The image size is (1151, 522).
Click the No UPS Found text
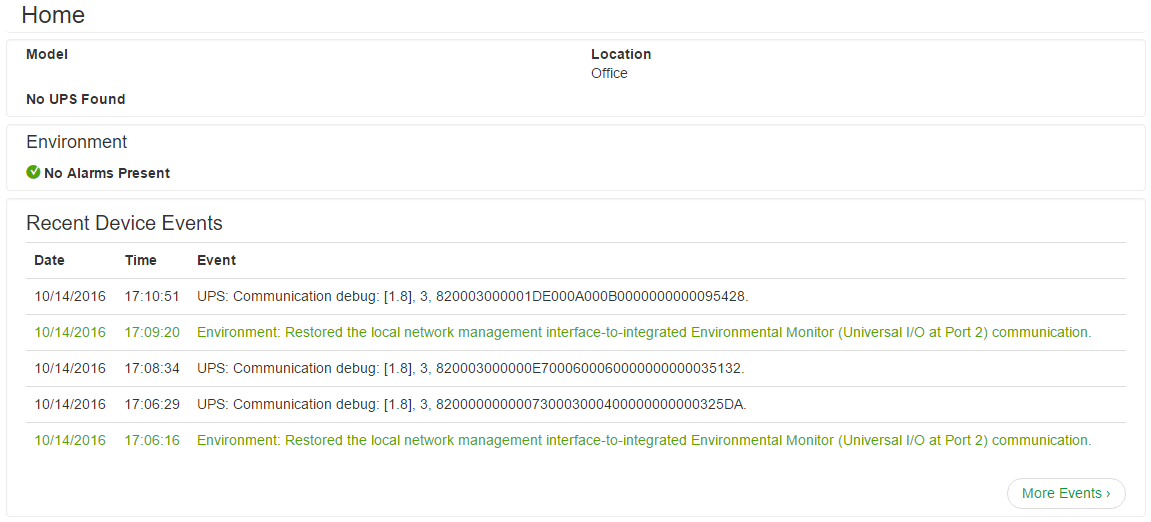coord(76,99)
